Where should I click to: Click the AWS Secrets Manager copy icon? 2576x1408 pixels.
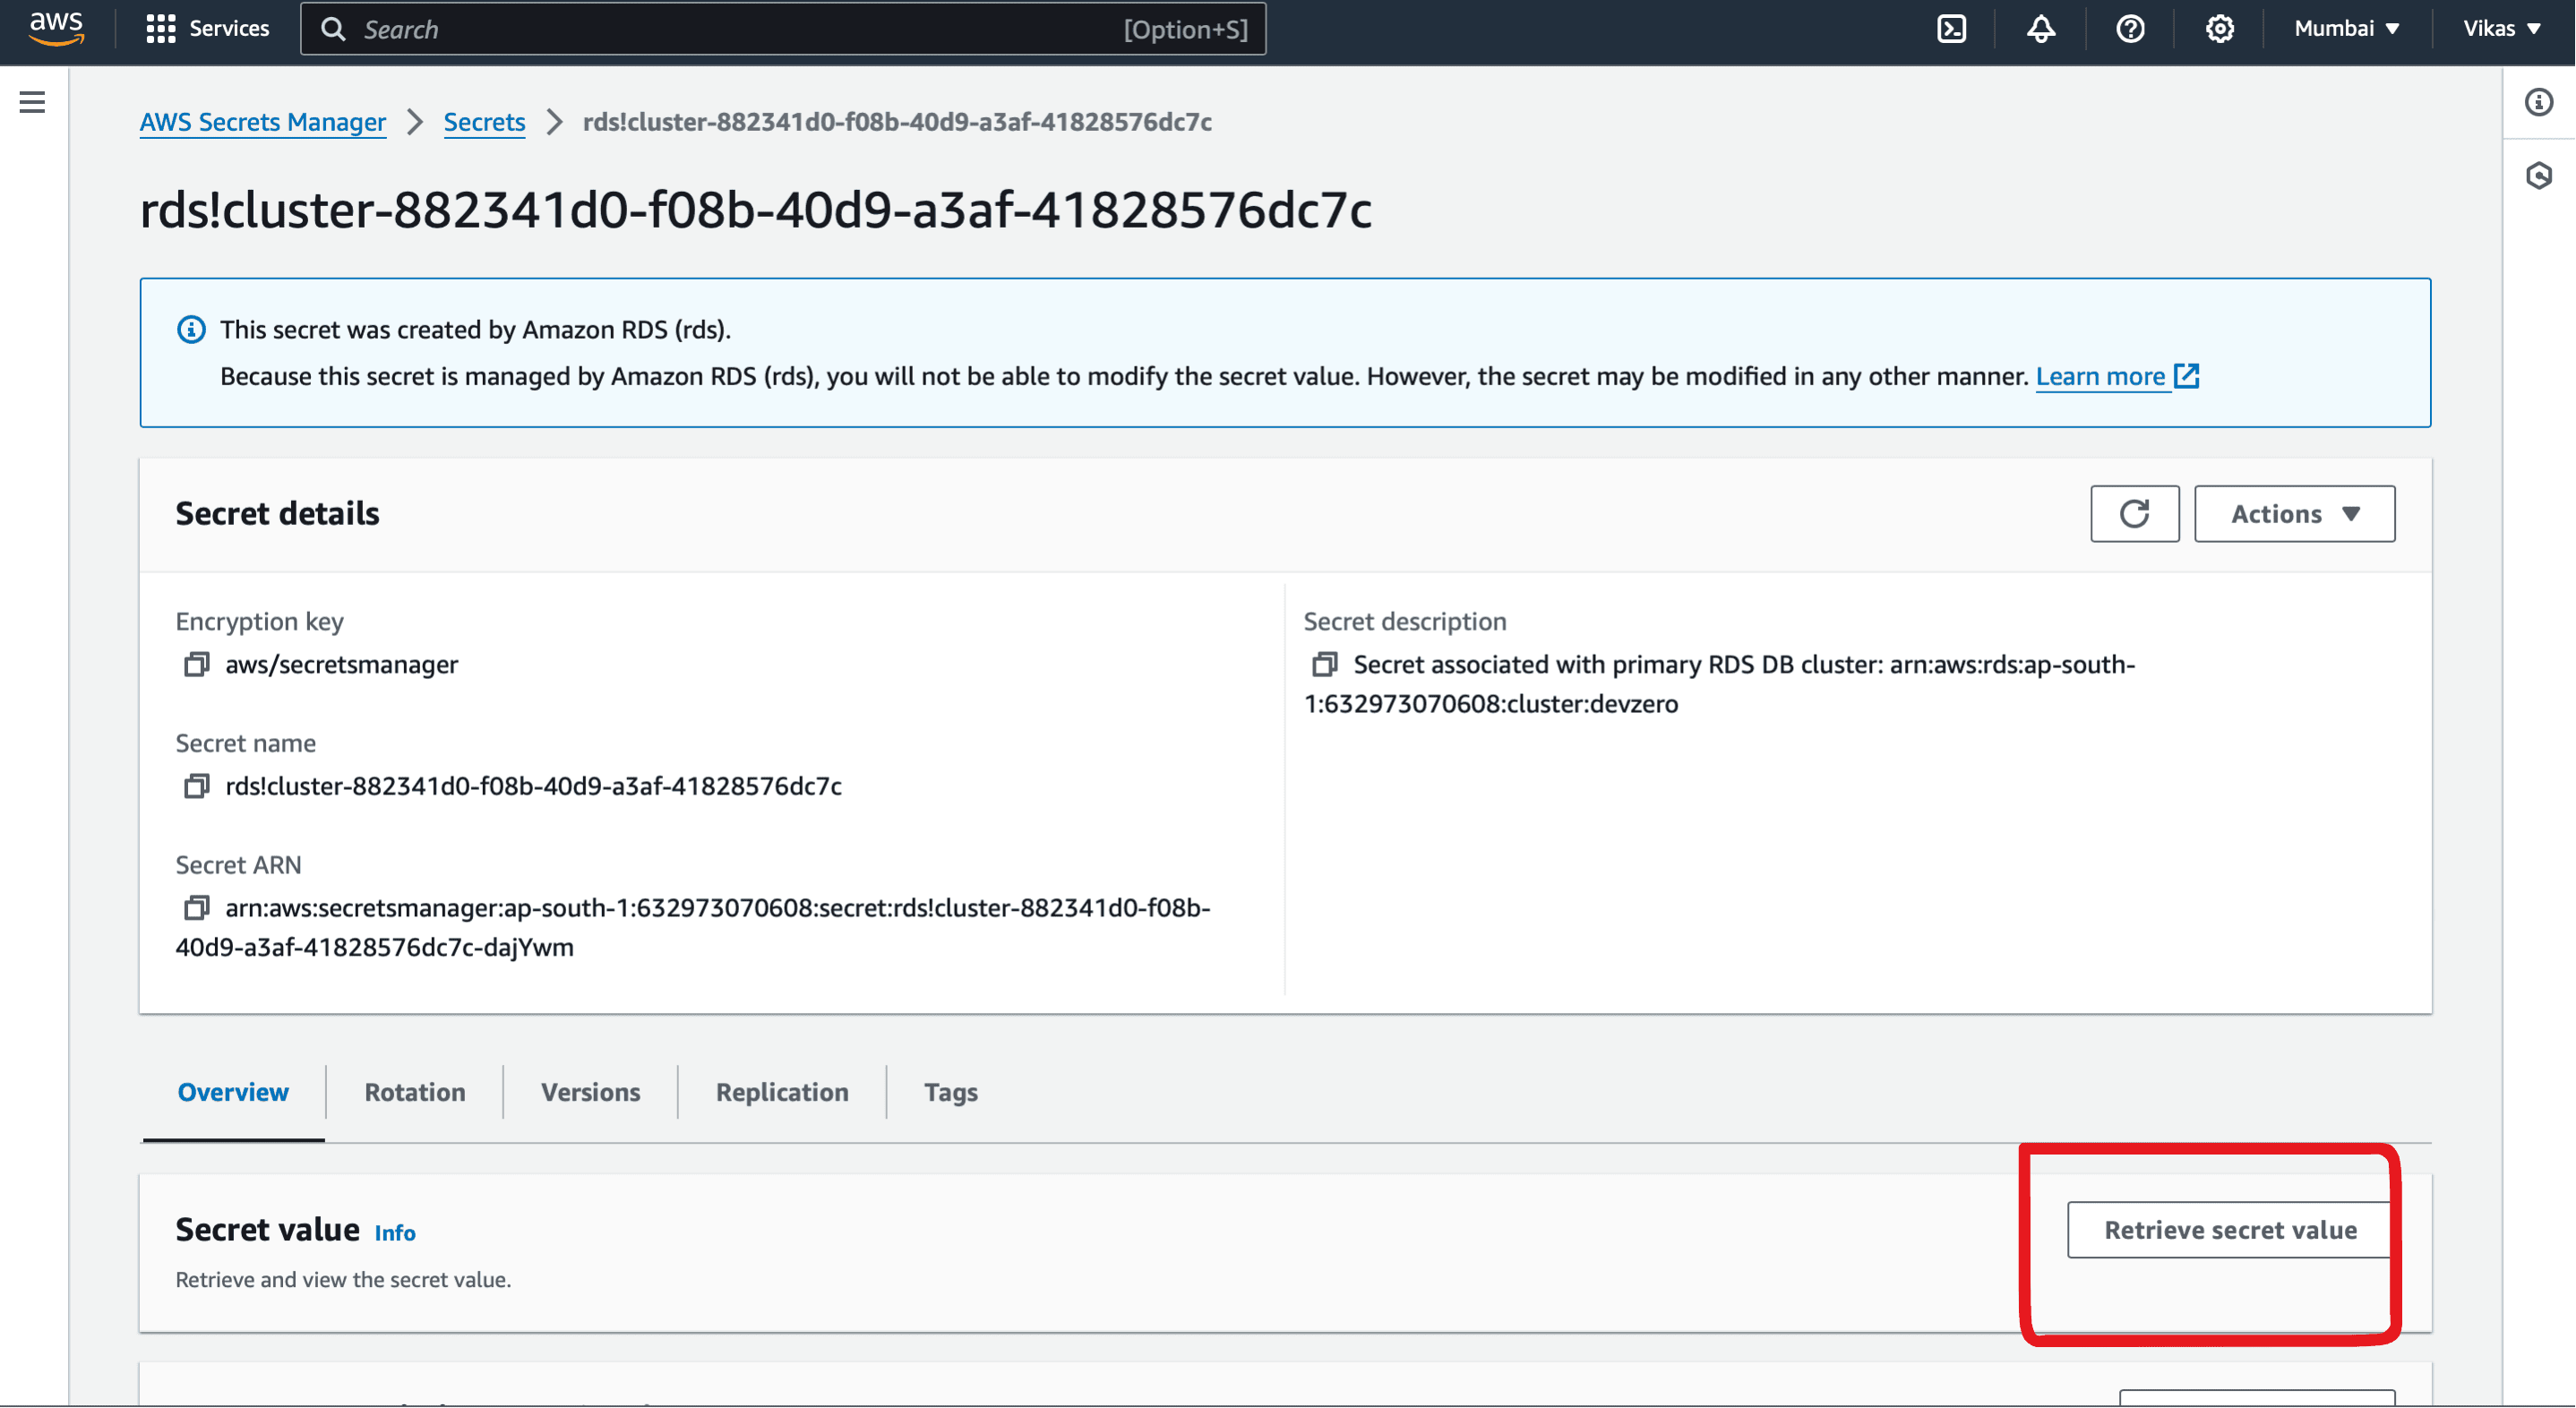(194, 664)
